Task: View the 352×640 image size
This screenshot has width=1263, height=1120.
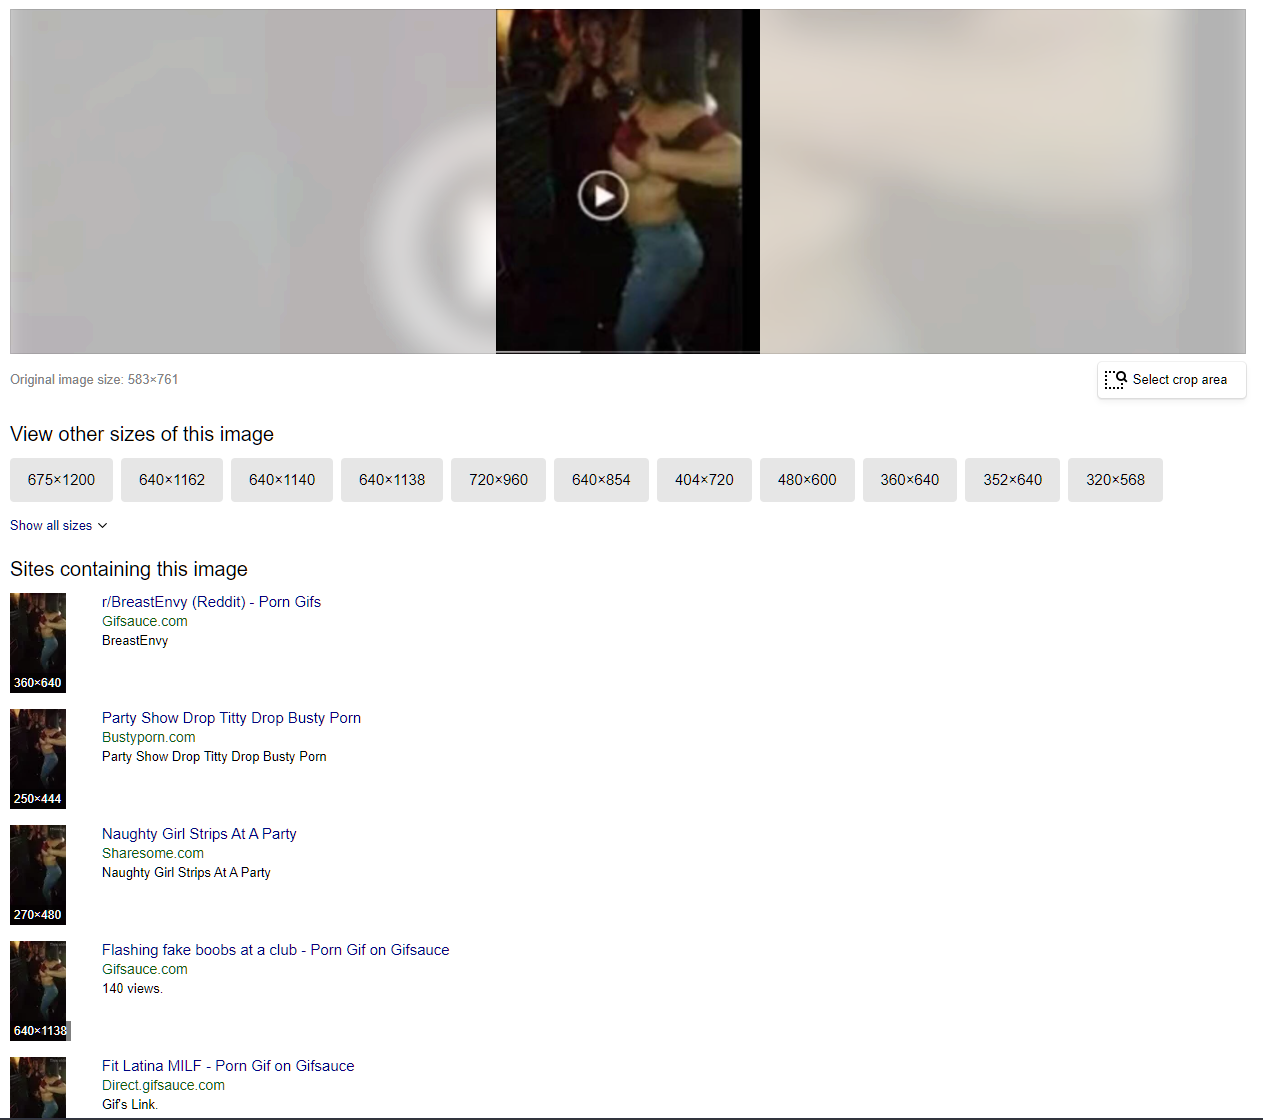Action: click(x=1012, y=480)
